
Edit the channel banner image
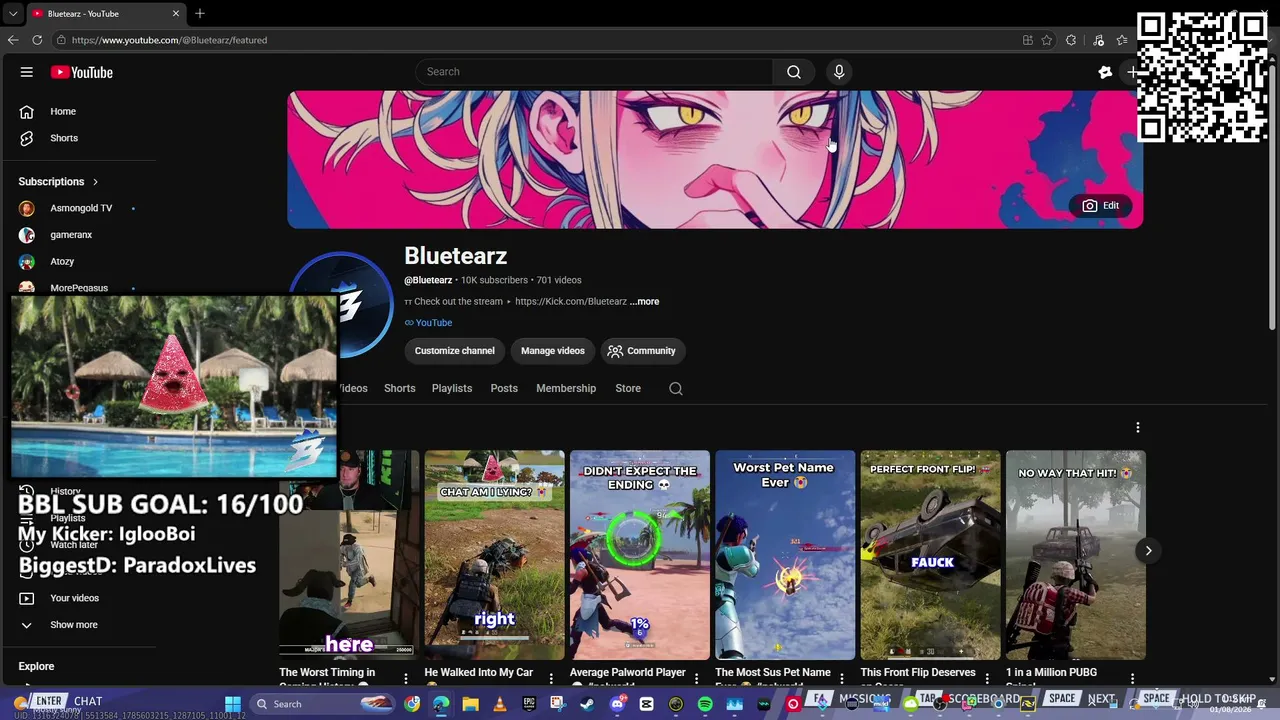click(x=1100, y=206)
